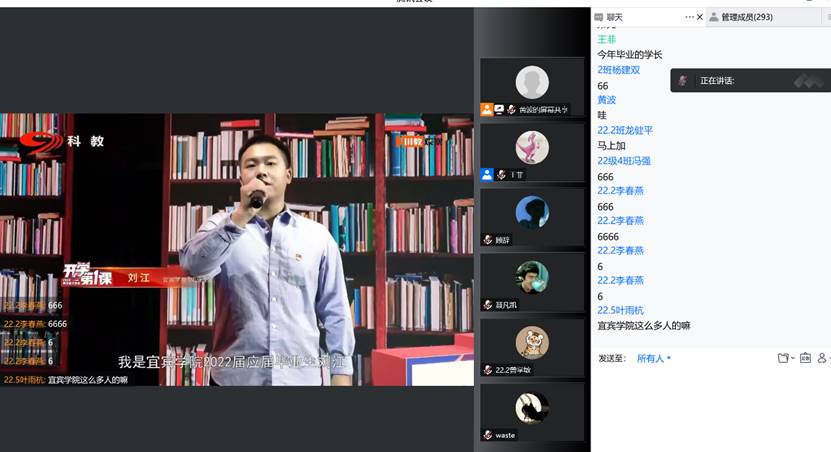Screen dimensions: 831x452
Task: Close the 聊天 chat panel
Action: click(x=700, y=17)
